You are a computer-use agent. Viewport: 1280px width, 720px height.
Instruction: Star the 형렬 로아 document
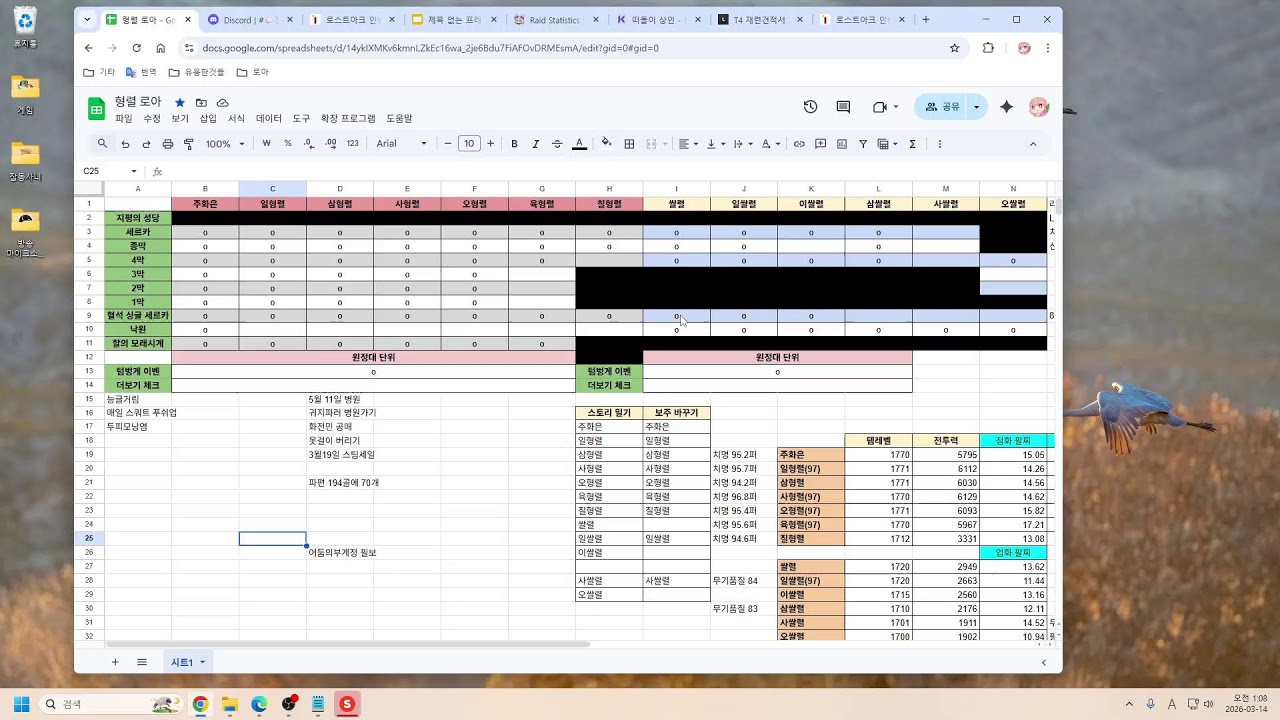click(x=180, y=102)
